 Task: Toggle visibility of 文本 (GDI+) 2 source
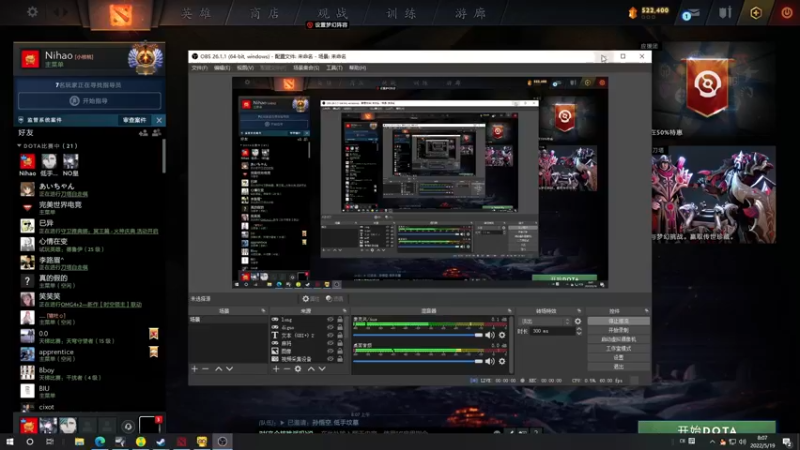pos(330,335)
